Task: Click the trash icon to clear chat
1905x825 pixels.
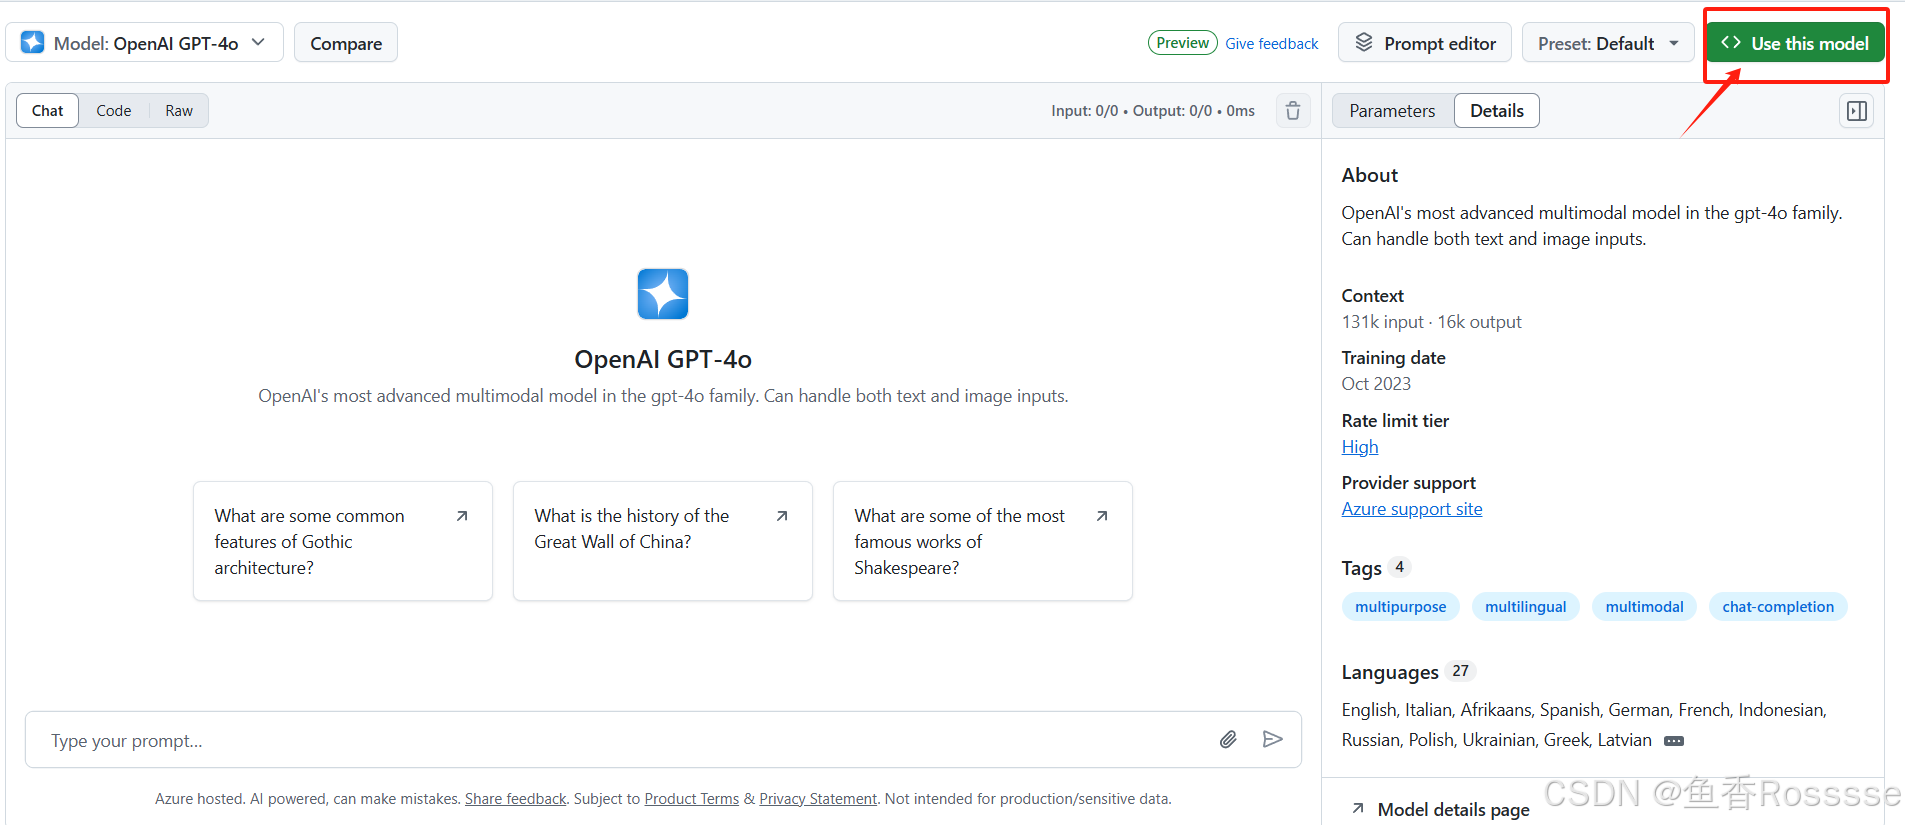Action: [1293, 111]
